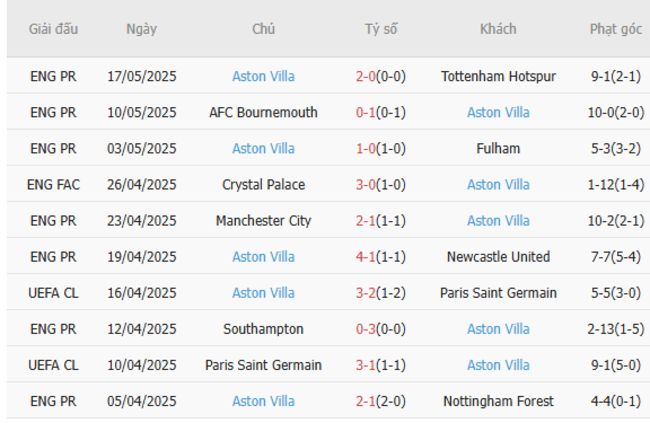Click the "Ngày" column header

(x=141, y=29)
